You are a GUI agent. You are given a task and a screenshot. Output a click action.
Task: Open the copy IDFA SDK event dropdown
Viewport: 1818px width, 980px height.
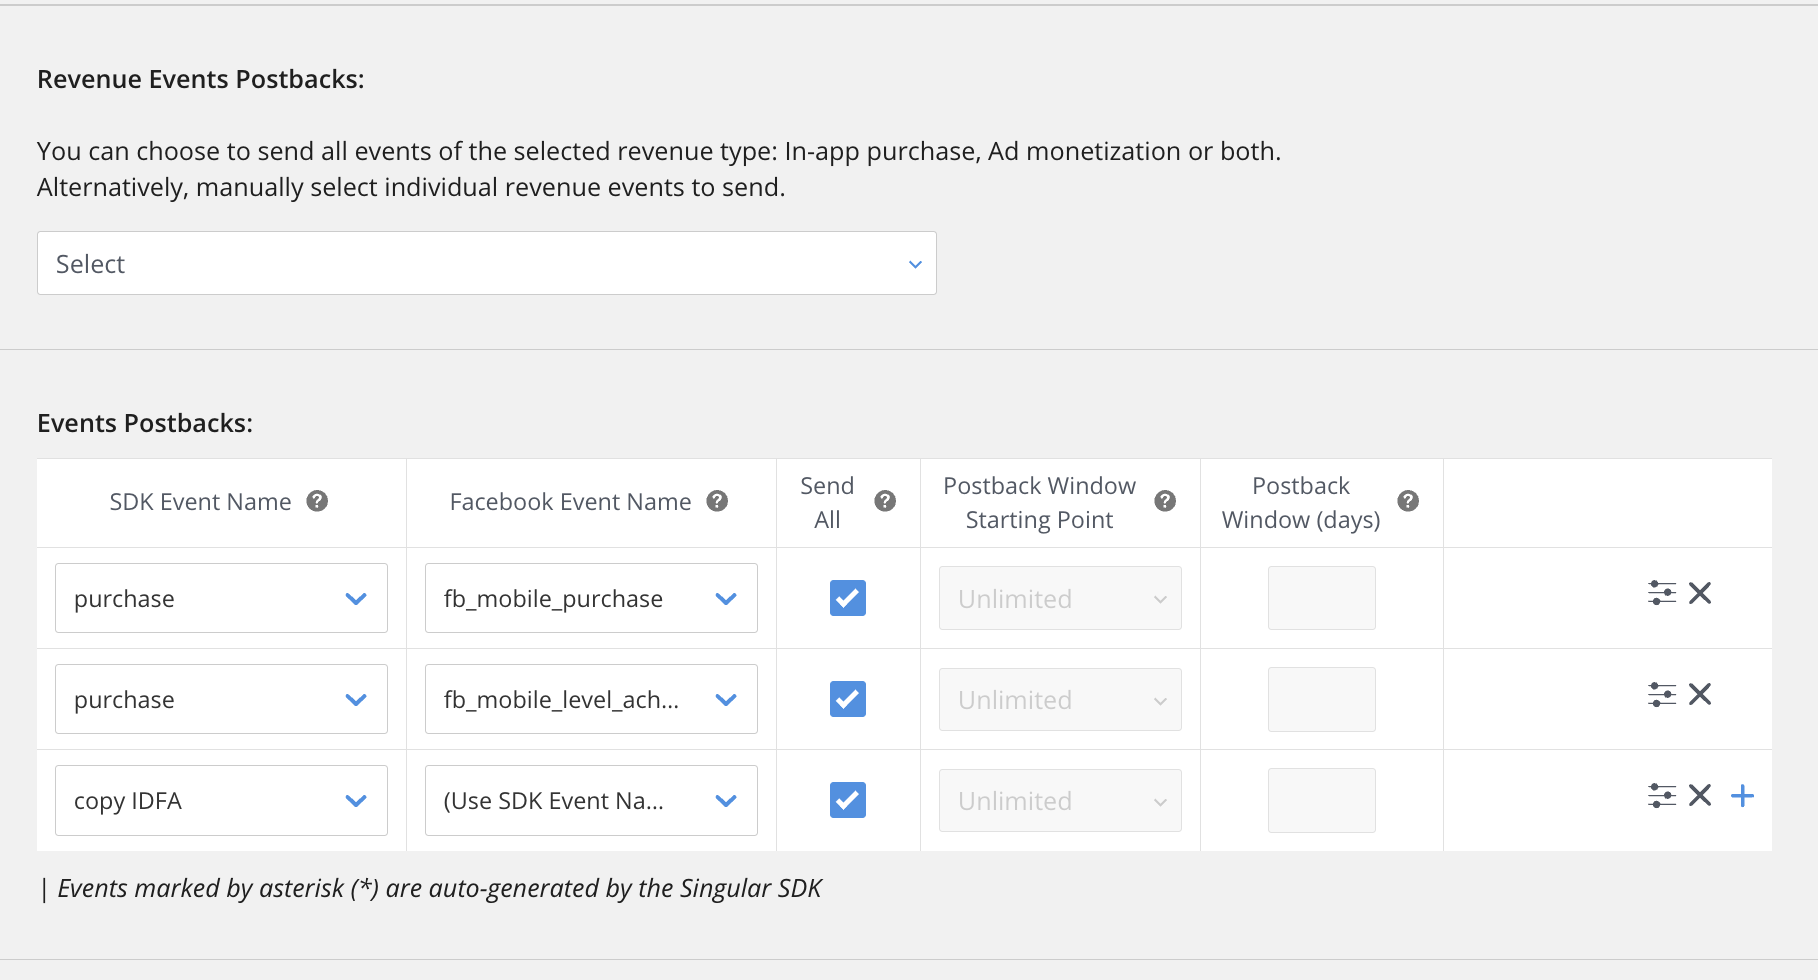220,800
